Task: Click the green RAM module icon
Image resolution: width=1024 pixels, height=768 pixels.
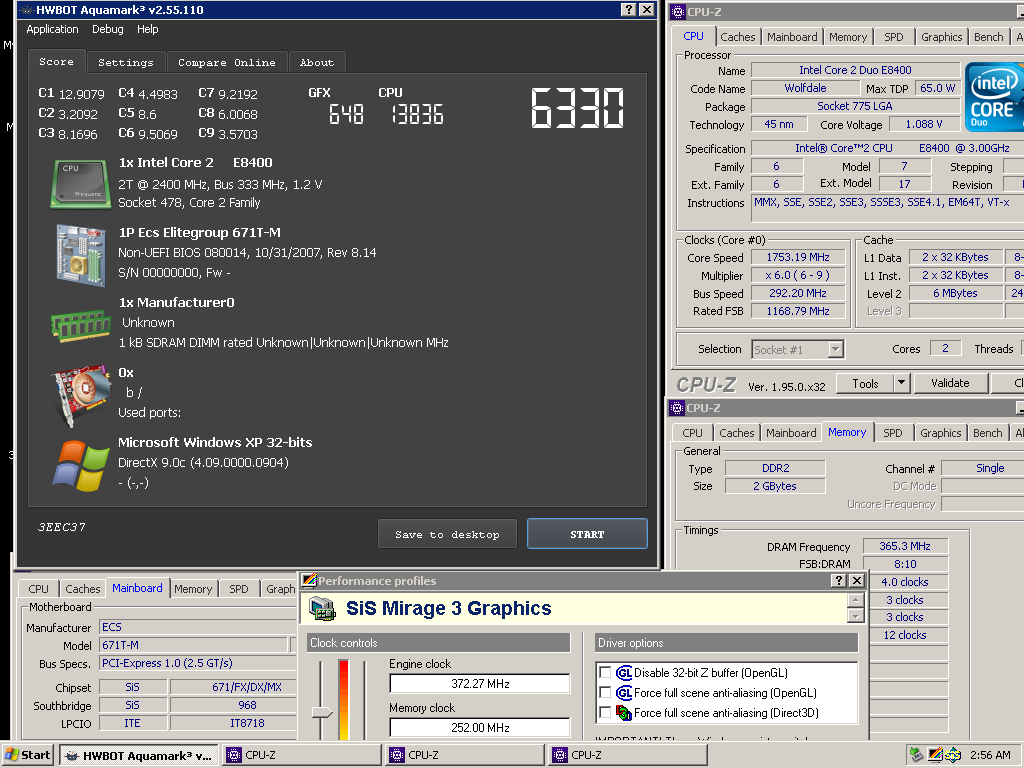Action: (x=81, y=325)
